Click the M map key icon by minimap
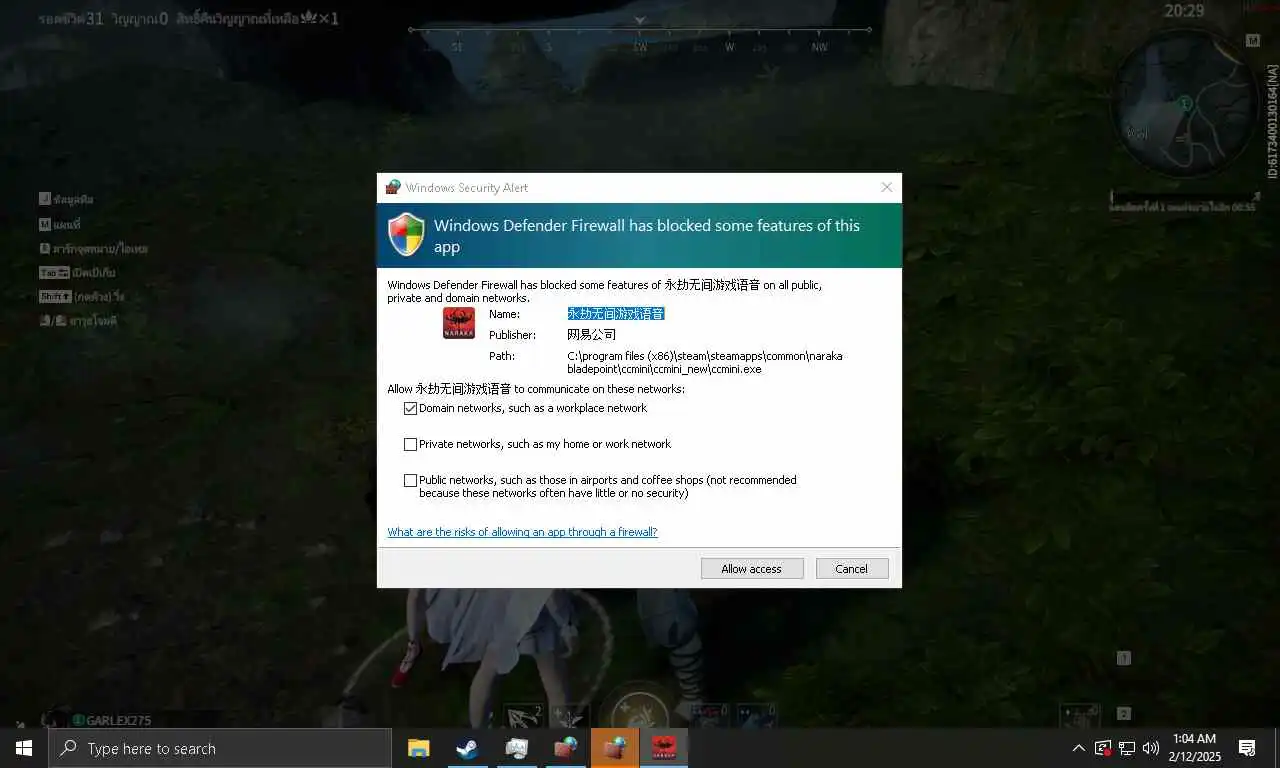The image size is (1280, 768). (1253, 40)
